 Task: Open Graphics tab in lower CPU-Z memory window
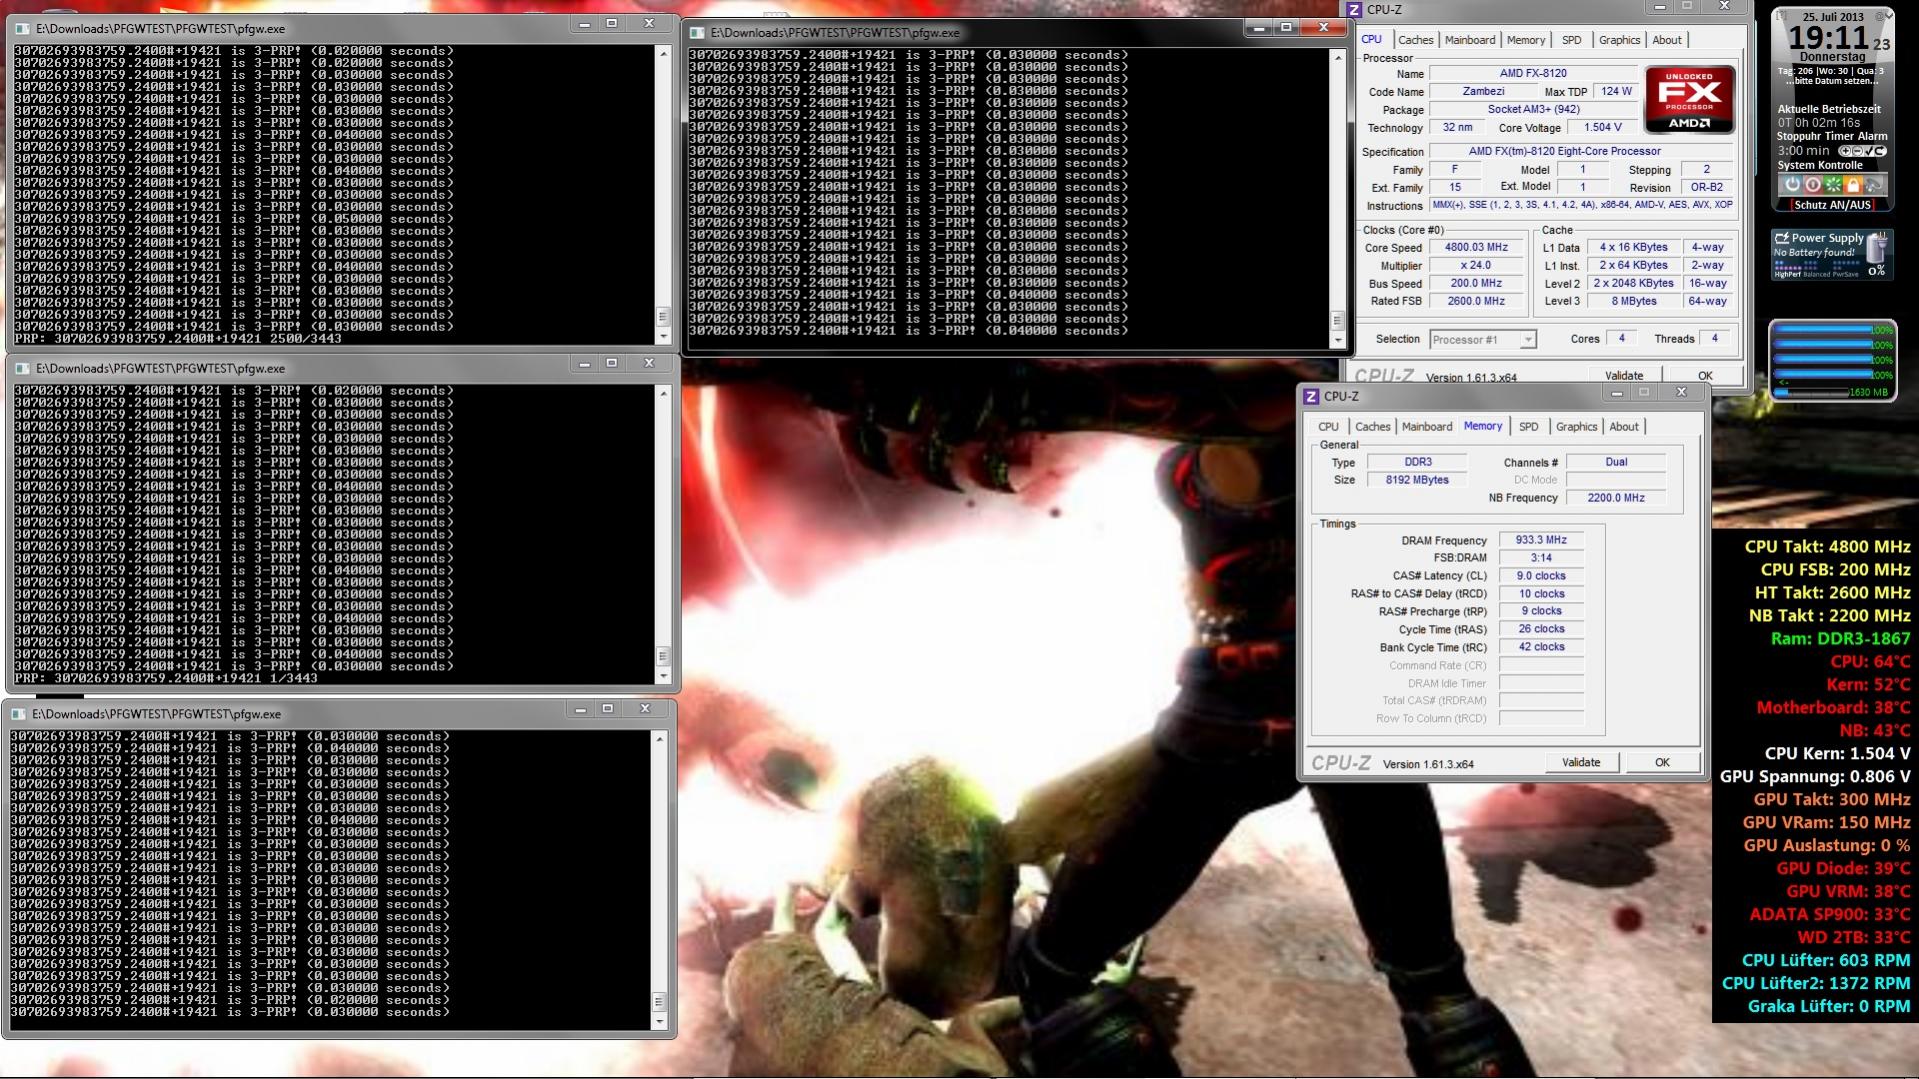pyautogui.click(x=1576, y=427)
